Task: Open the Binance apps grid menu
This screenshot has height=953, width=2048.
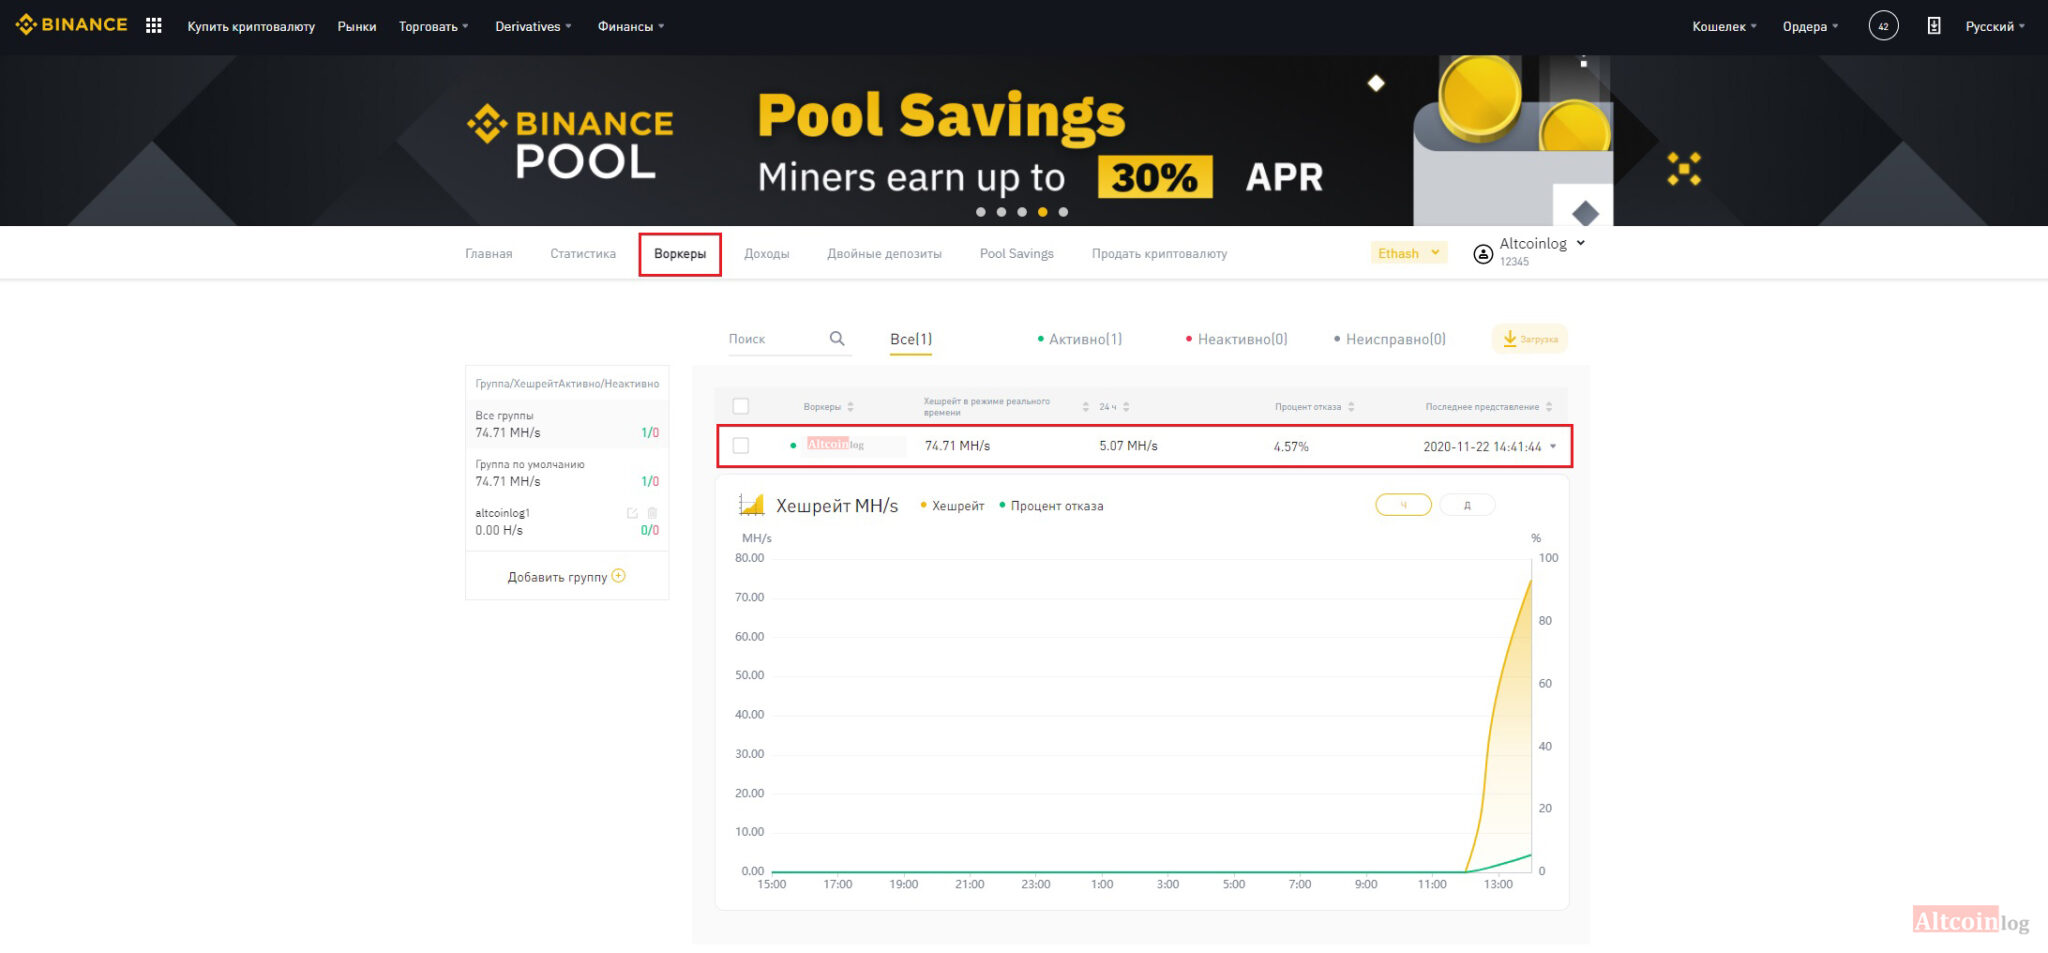Action: [x=152, y=24]
